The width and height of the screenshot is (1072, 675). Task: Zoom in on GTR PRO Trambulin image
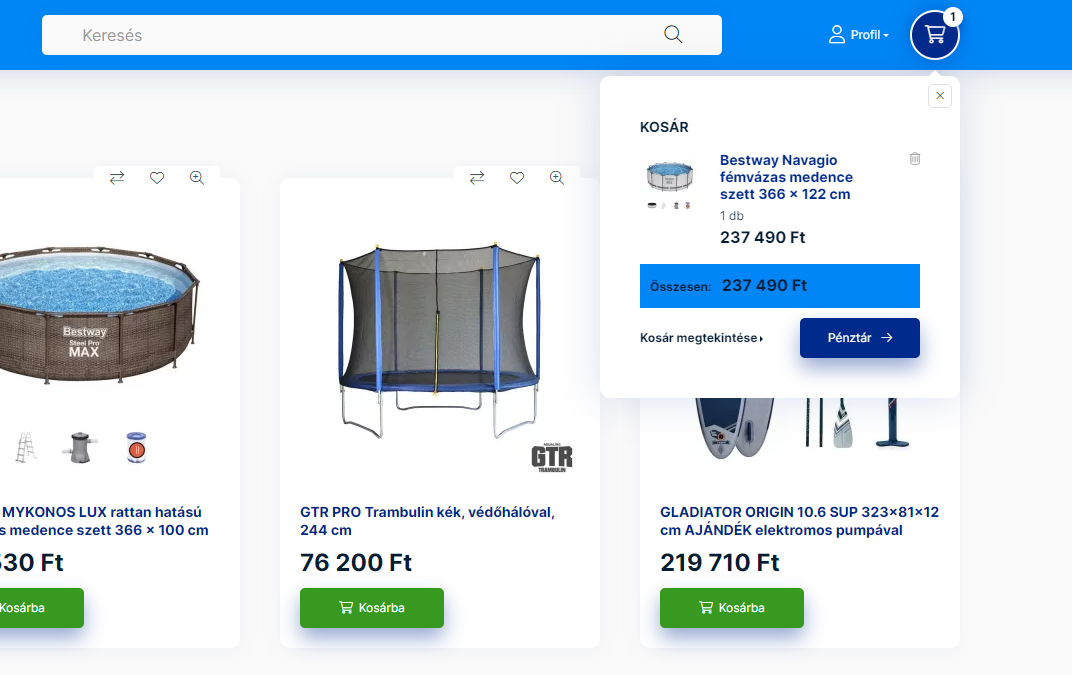tap(557, 178)
